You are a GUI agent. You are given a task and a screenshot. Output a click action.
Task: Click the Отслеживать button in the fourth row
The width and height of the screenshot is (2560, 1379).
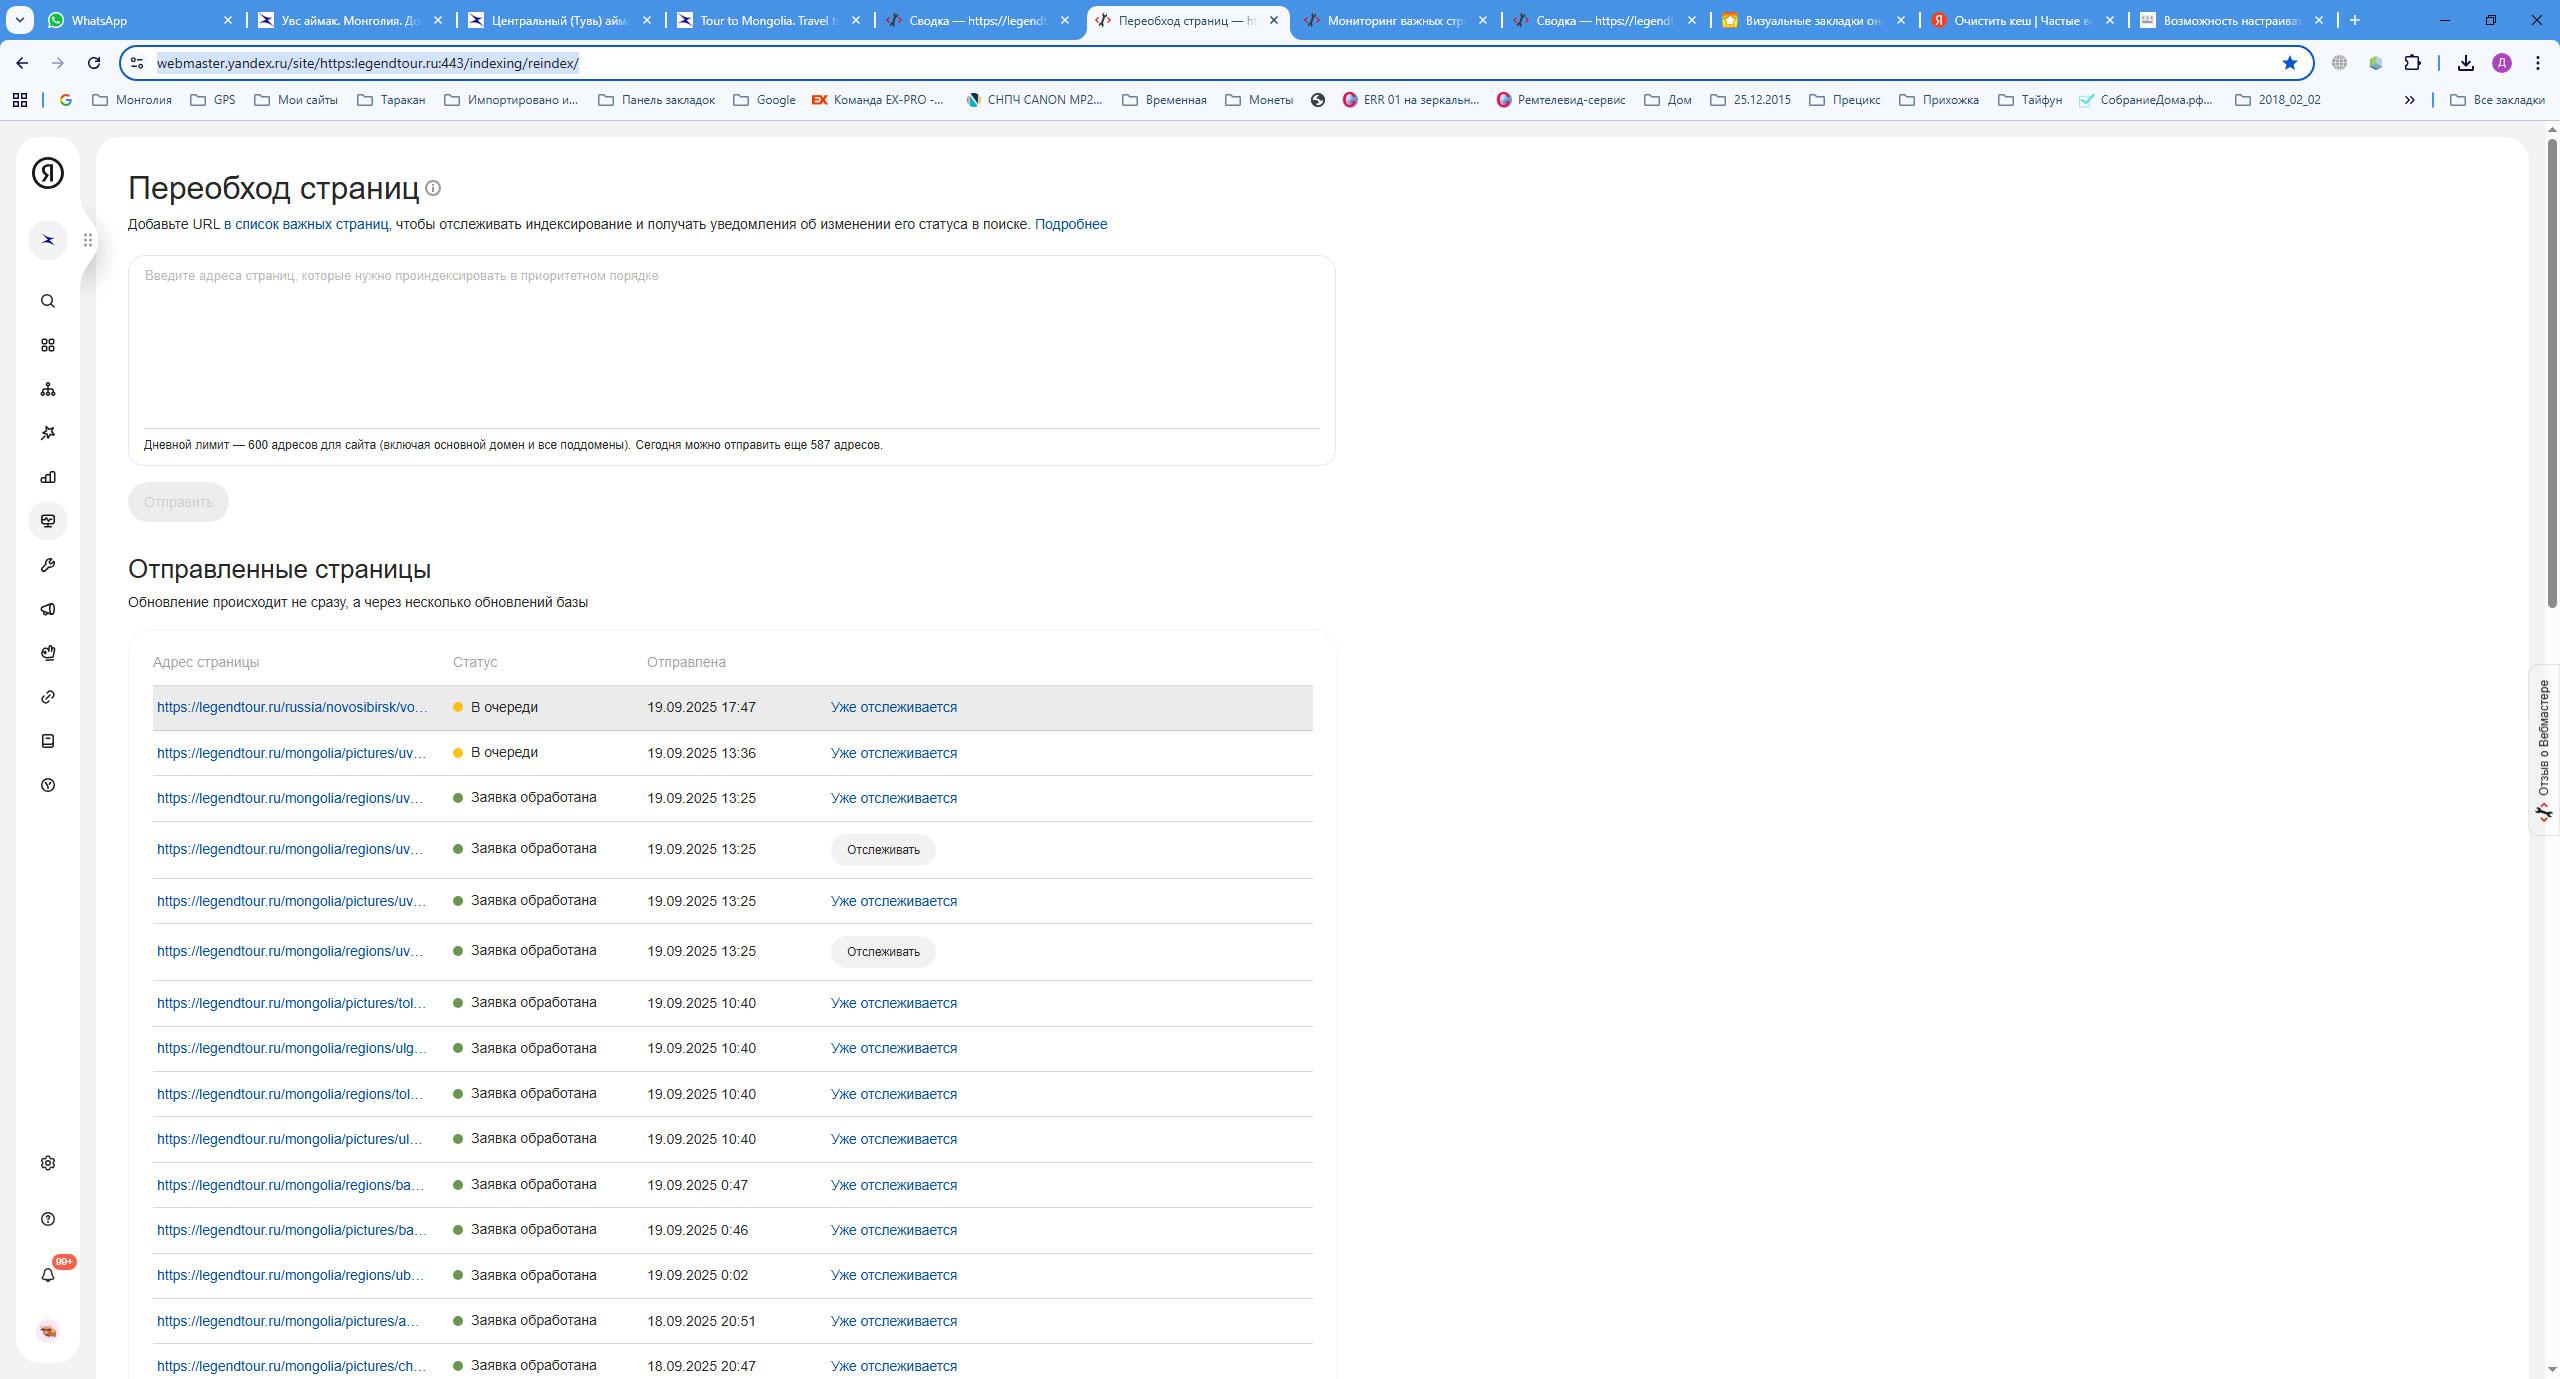click(882, 850)
